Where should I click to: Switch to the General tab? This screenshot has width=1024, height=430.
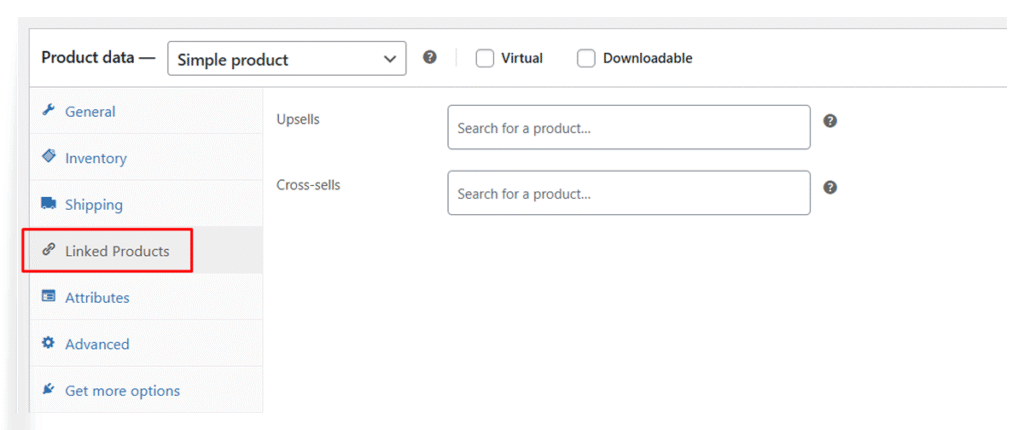(x=90, y=112)
